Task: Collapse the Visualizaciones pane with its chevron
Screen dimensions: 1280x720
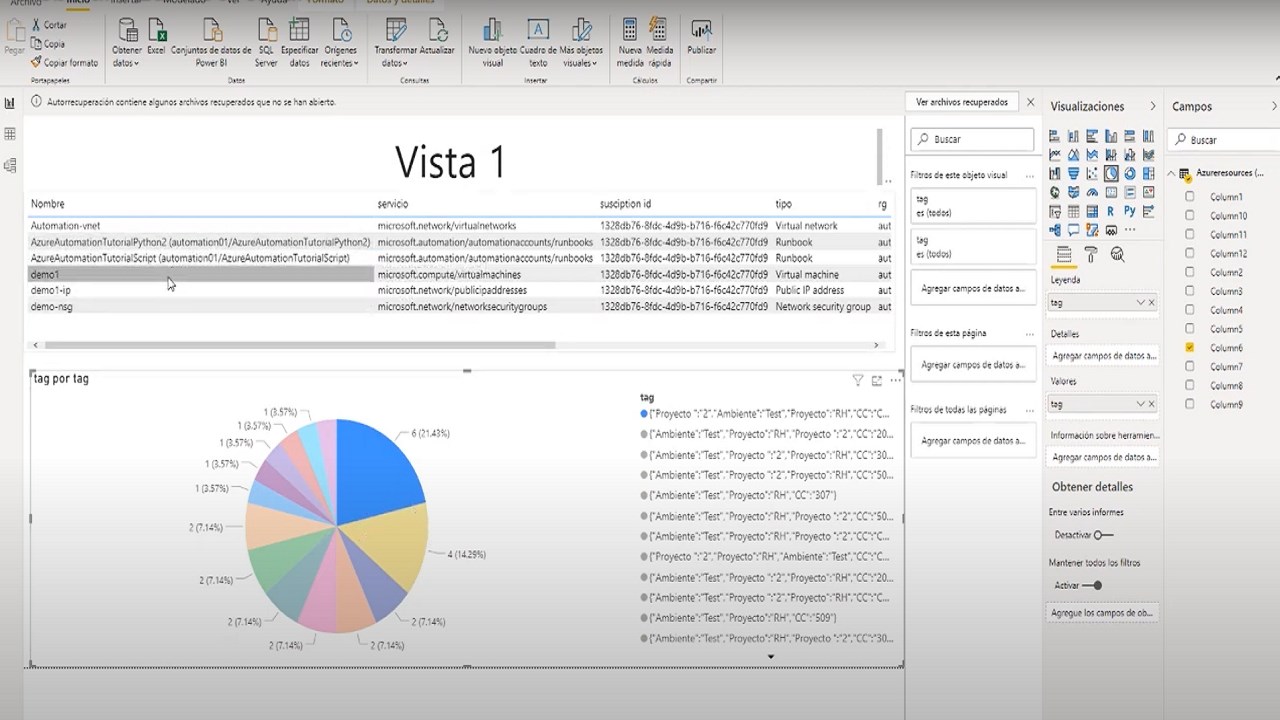Action: click(1152, 106)
